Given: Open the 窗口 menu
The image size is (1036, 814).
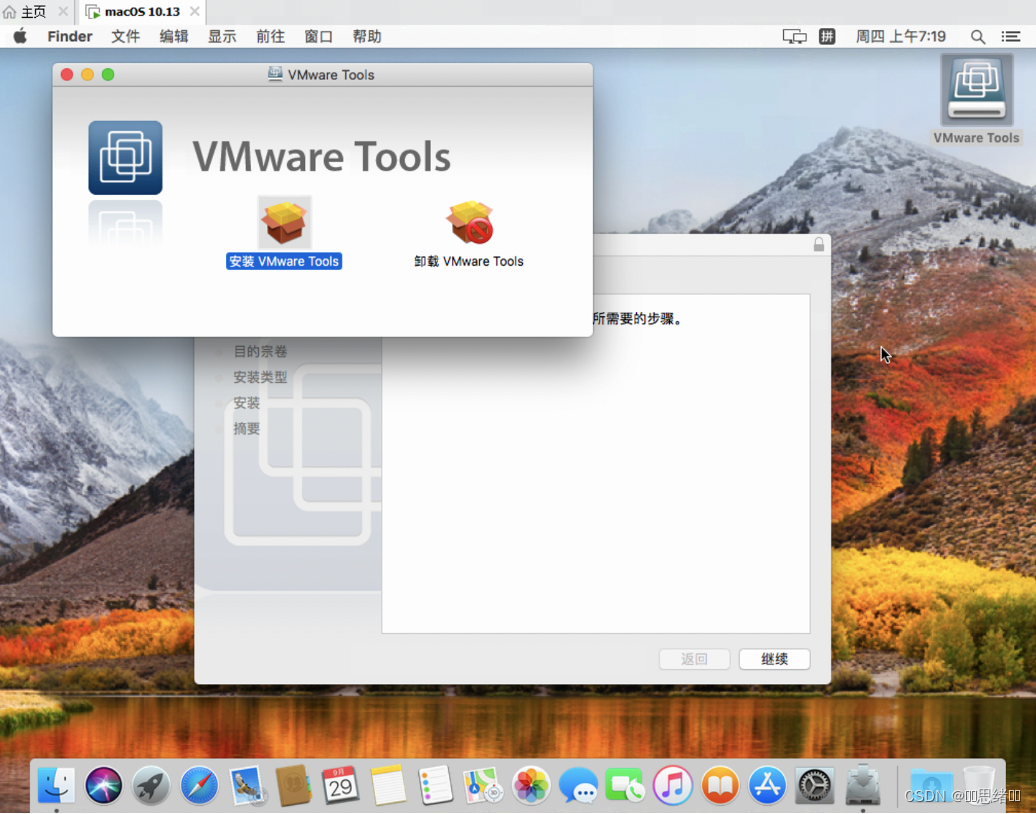Looking at the screenshot, I should point(318,36).
